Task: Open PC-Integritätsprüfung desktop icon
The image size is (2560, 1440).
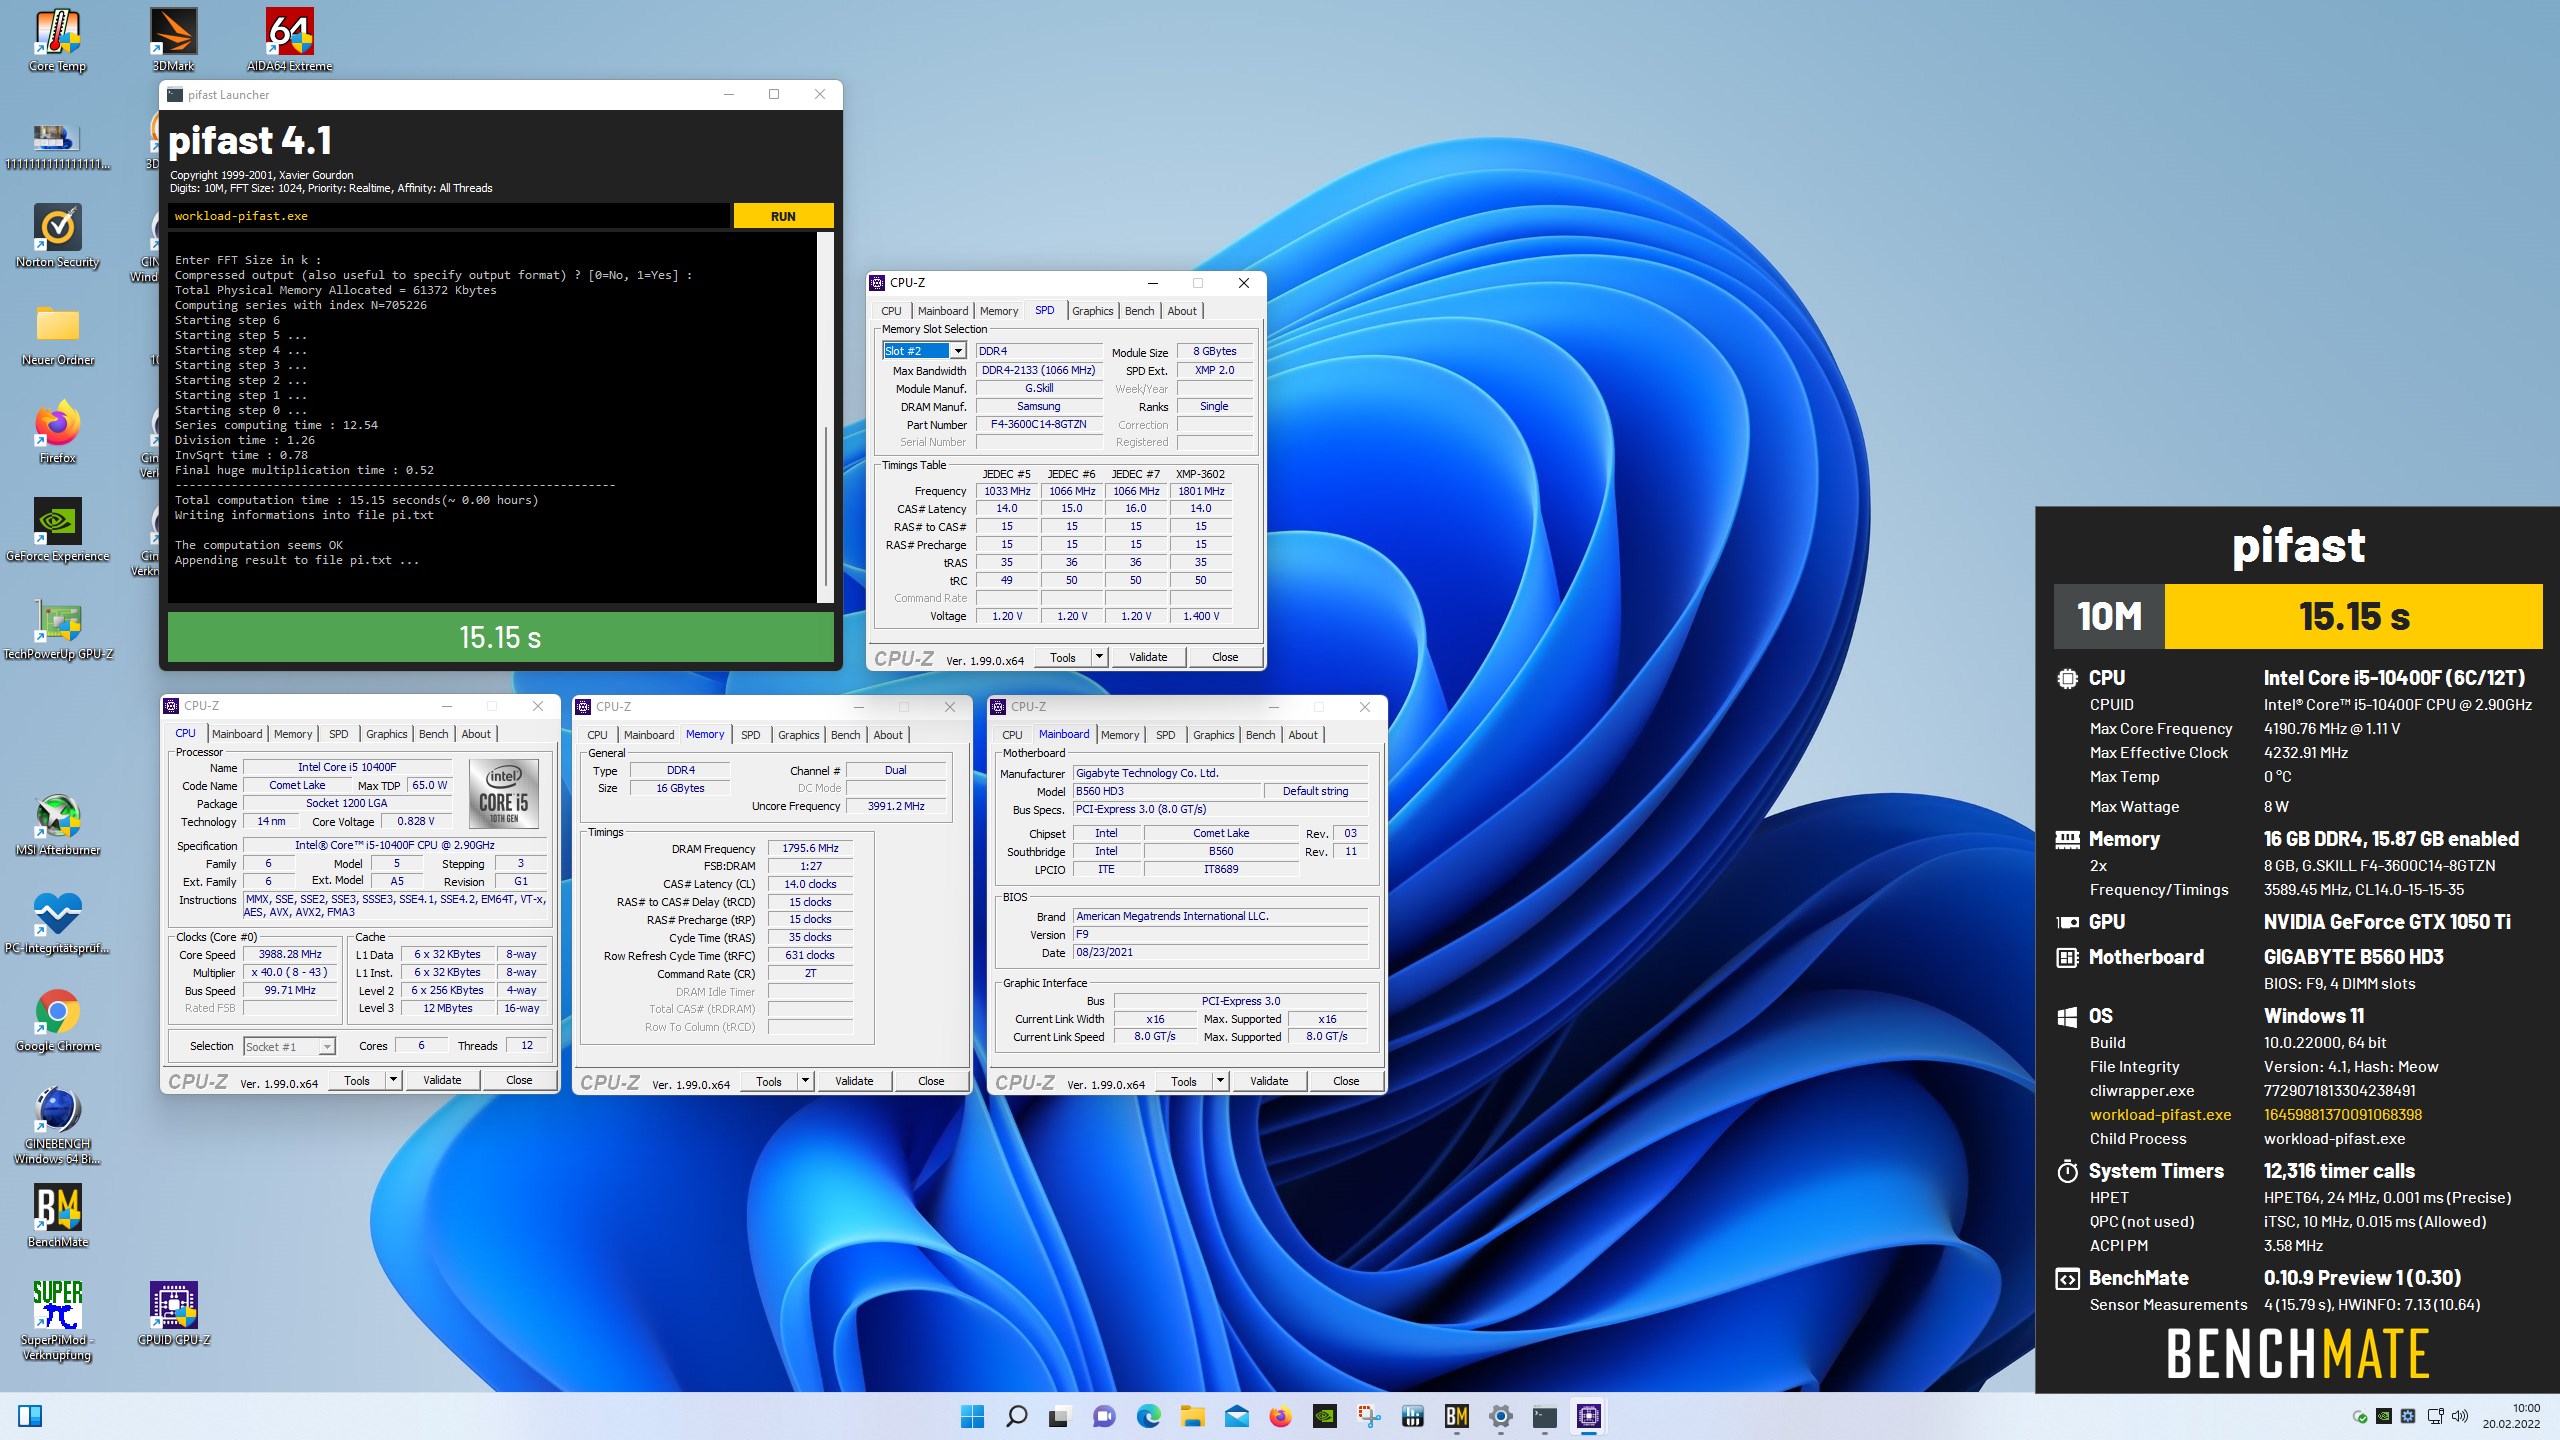Action: (58, 922)
